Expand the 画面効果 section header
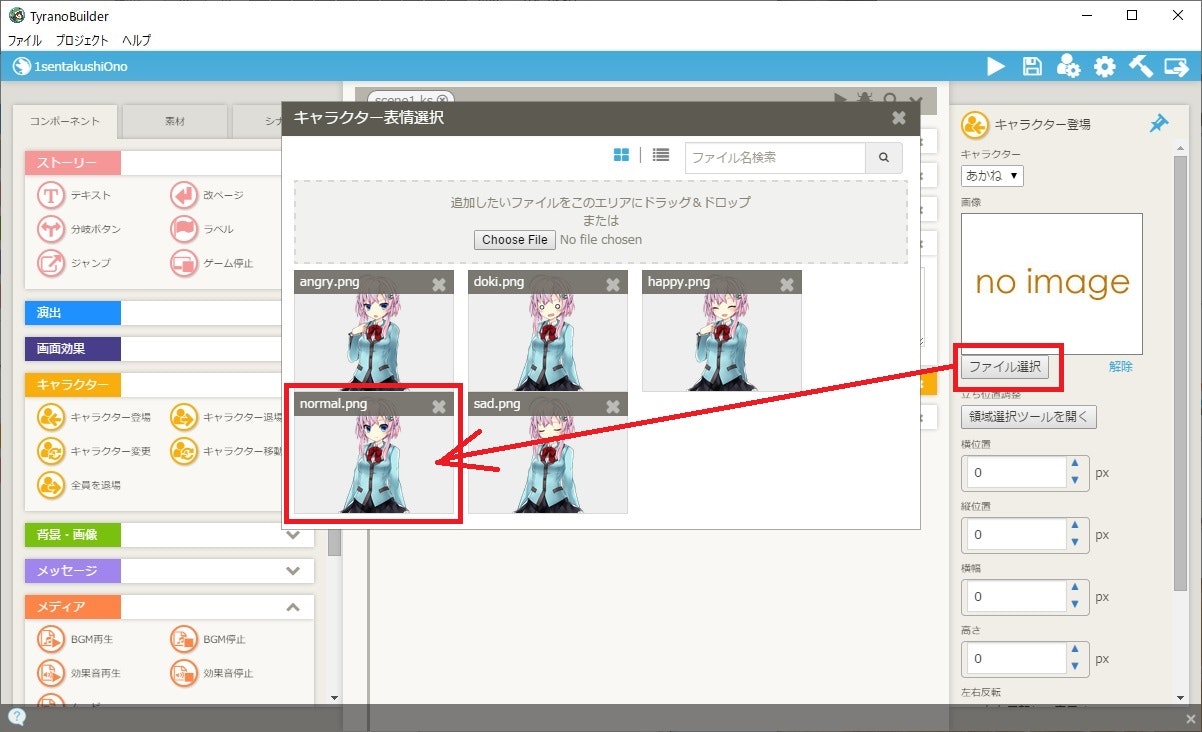Image resolution: width=1202 pixels, height=732 pixels. tap(72, 349)
